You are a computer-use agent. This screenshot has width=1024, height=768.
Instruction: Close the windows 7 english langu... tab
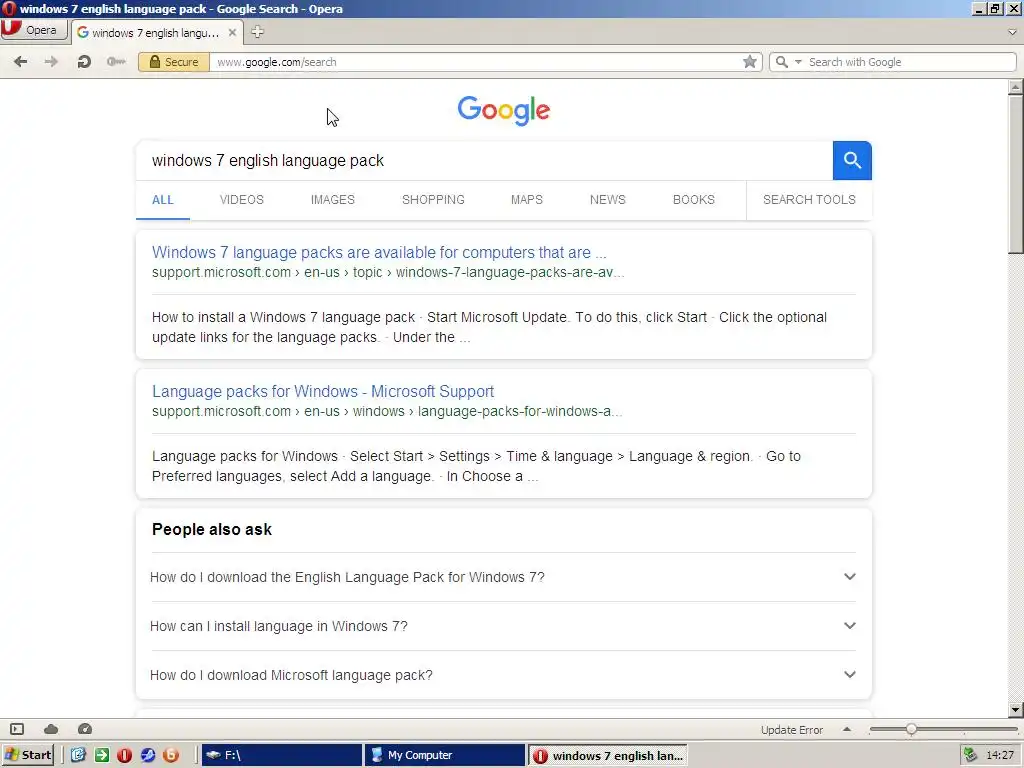pos(232,32)
